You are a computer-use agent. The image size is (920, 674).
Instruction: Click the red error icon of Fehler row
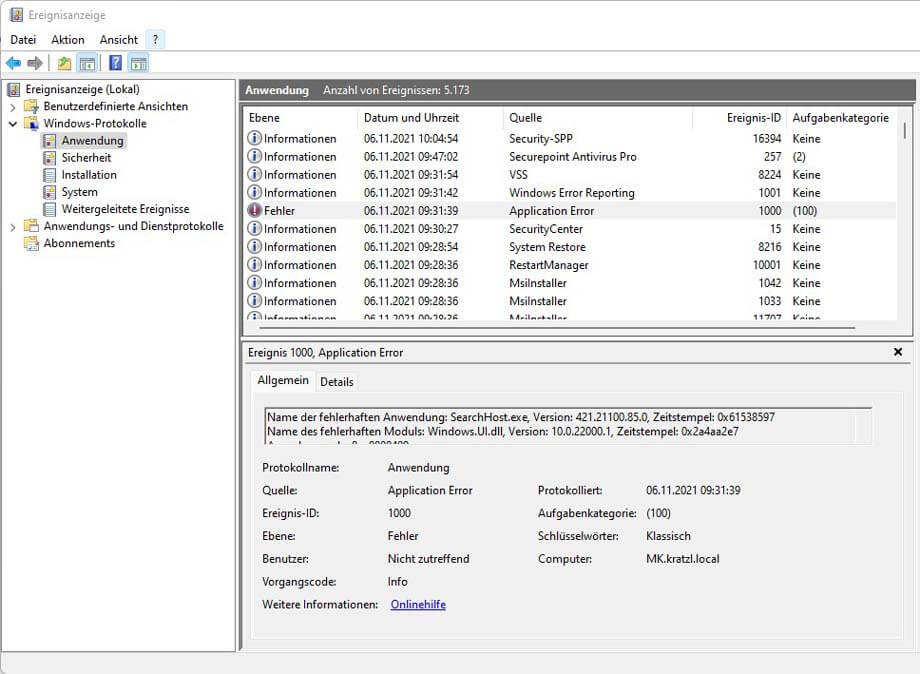(254, 210)
